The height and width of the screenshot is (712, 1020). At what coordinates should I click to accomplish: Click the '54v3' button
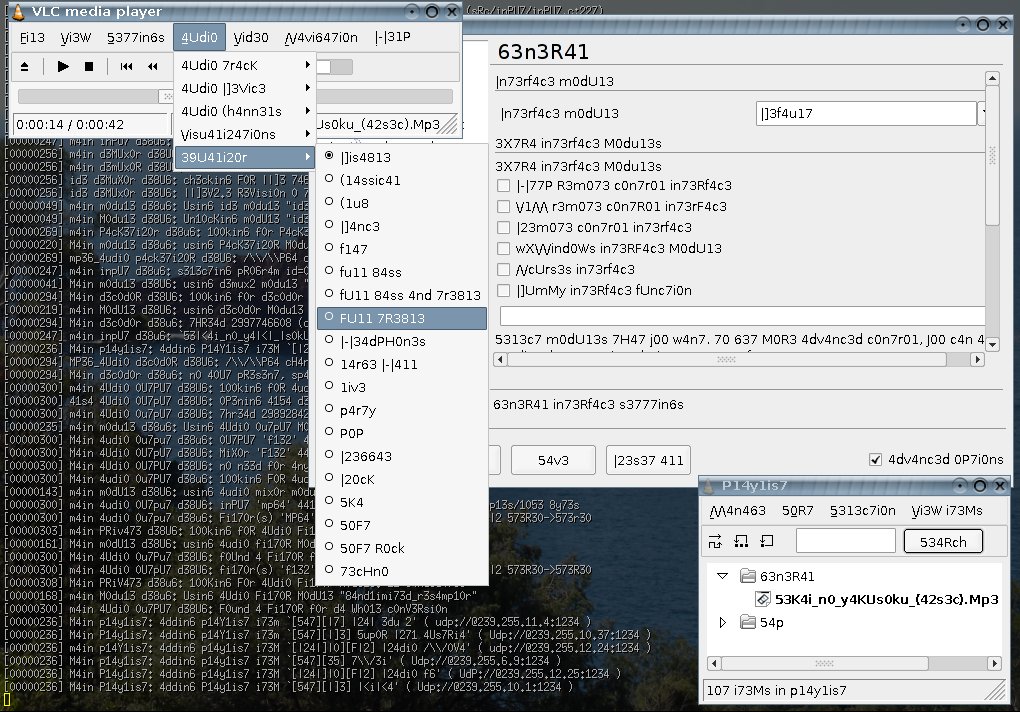[553, 460]
